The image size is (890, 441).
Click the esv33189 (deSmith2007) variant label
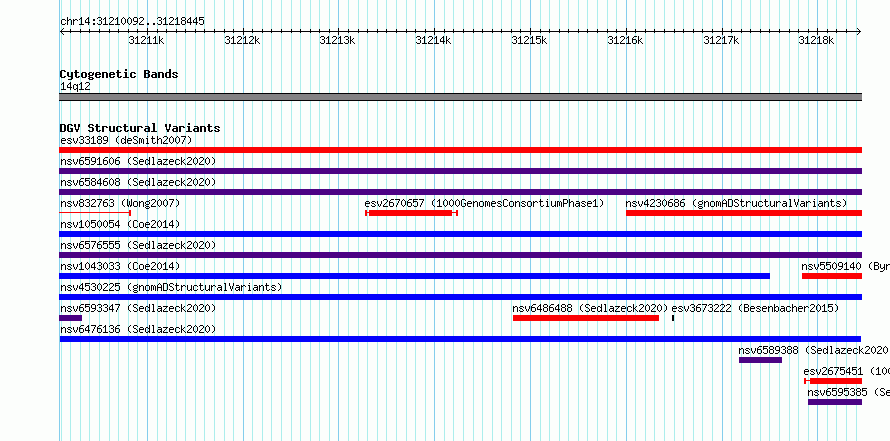[x=126, y=140]
